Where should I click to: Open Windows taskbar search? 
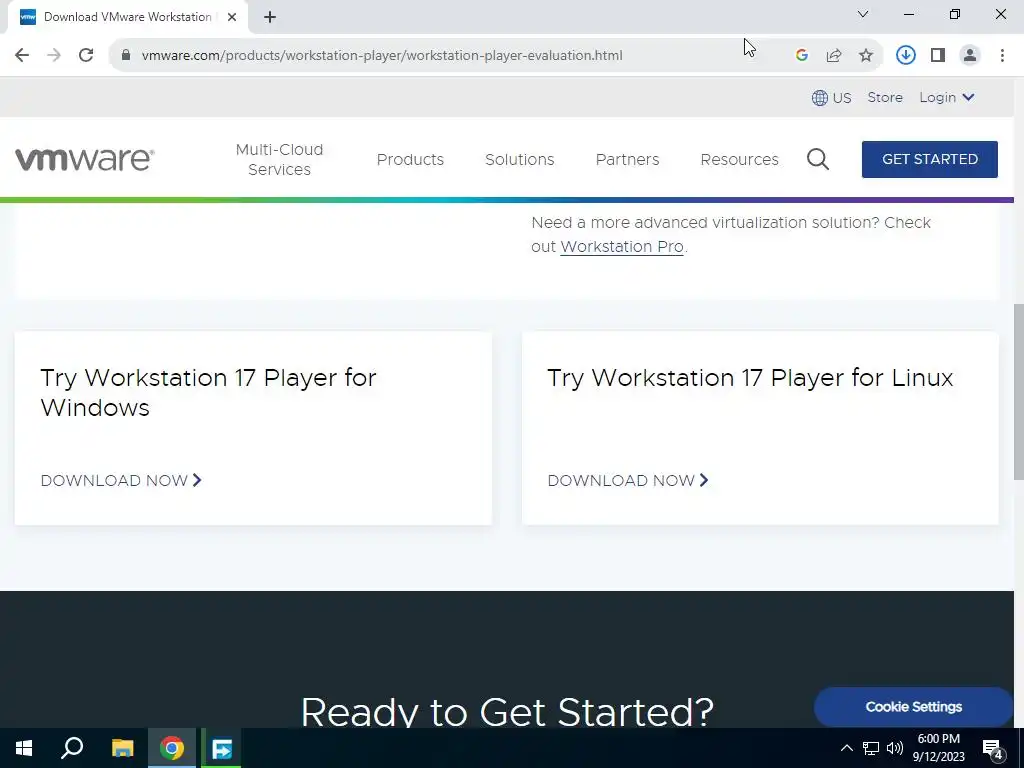click(72, 748)
